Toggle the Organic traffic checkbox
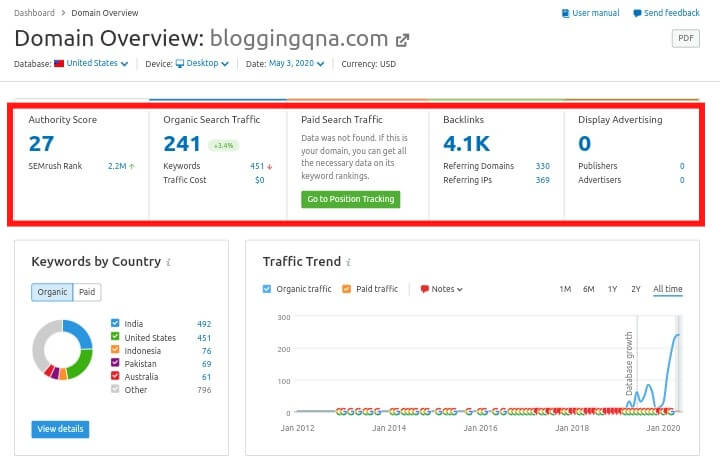Image resolution: width=720 pixels, height=463 pixels. click(x=267, y=289)
